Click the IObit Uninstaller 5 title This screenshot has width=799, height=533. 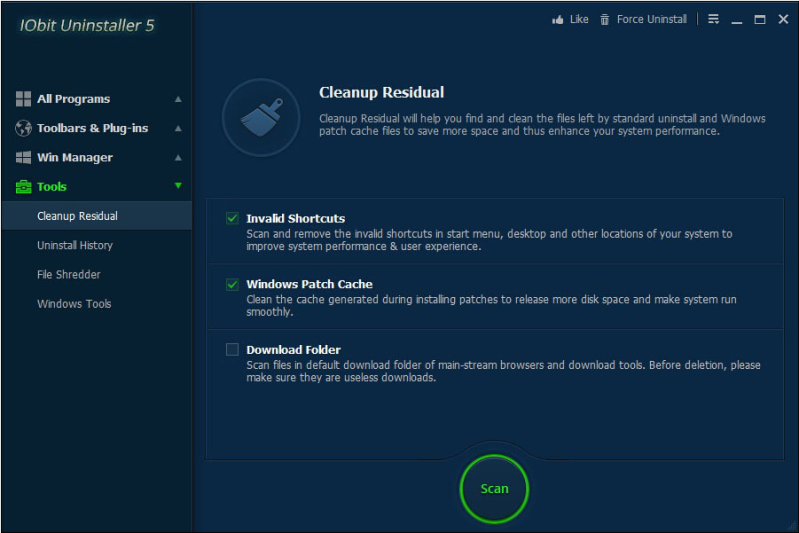[87, 25]
